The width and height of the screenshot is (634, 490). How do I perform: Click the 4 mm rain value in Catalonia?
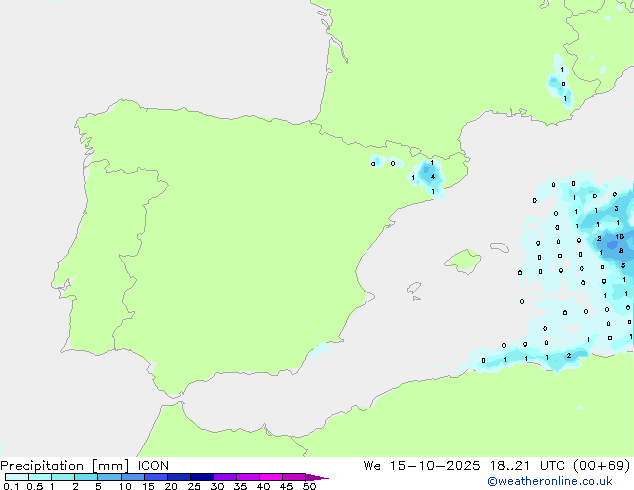pyautogui.click(x=431, y=176)
